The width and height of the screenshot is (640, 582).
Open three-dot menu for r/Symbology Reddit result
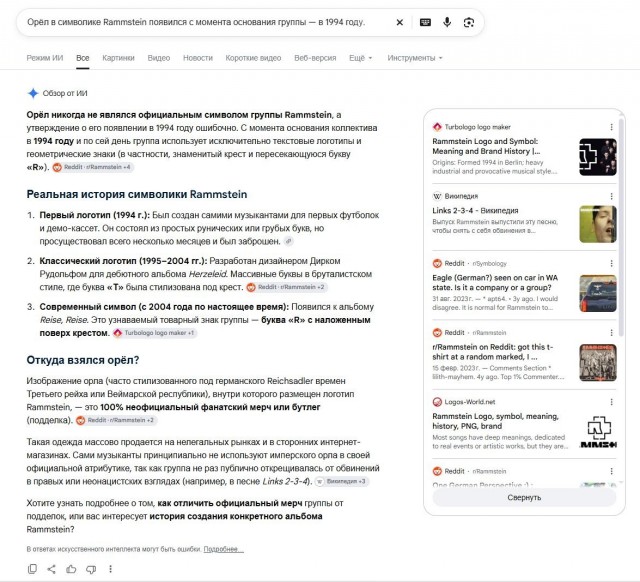611,264
